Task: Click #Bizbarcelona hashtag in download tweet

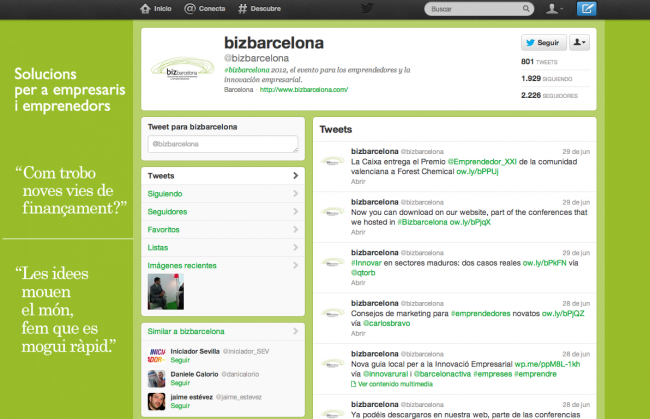Action: (422, 222)
